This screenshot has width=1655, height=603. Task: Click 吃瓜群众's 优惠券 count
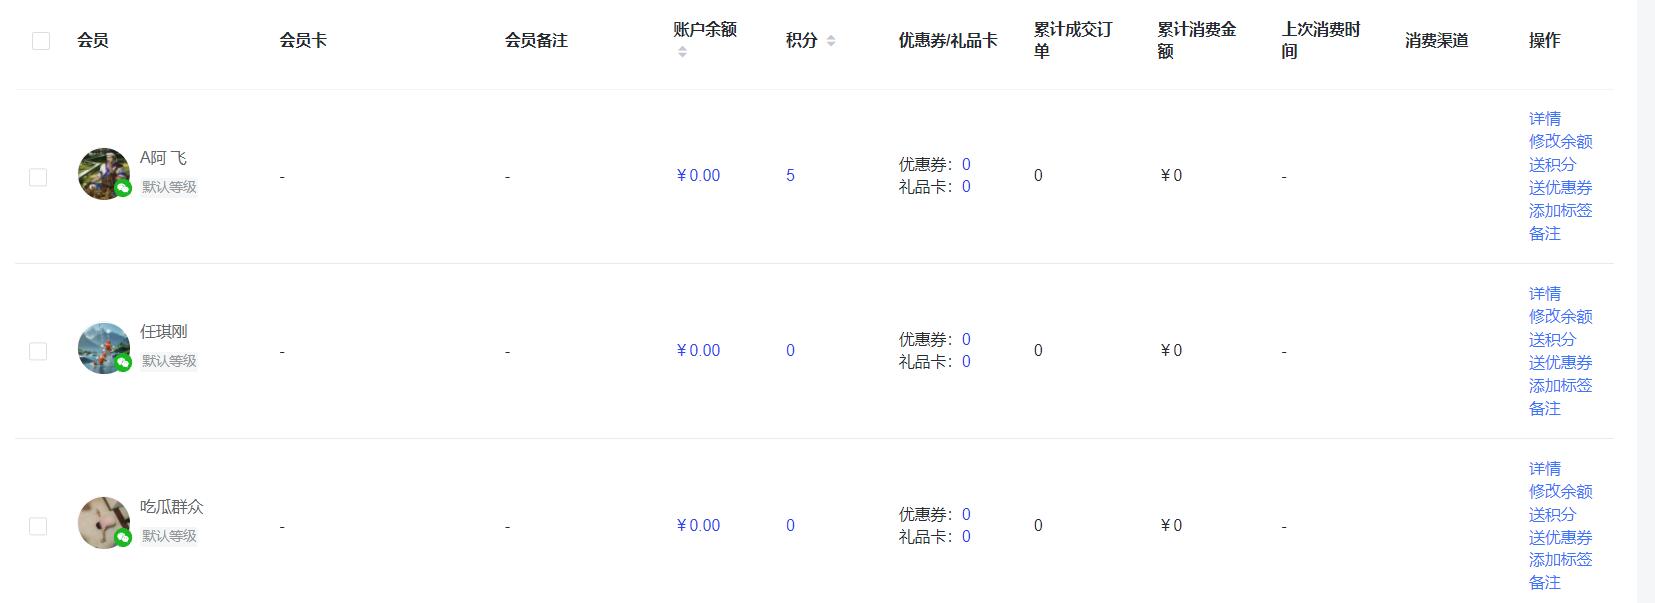(x=966, y=515)
